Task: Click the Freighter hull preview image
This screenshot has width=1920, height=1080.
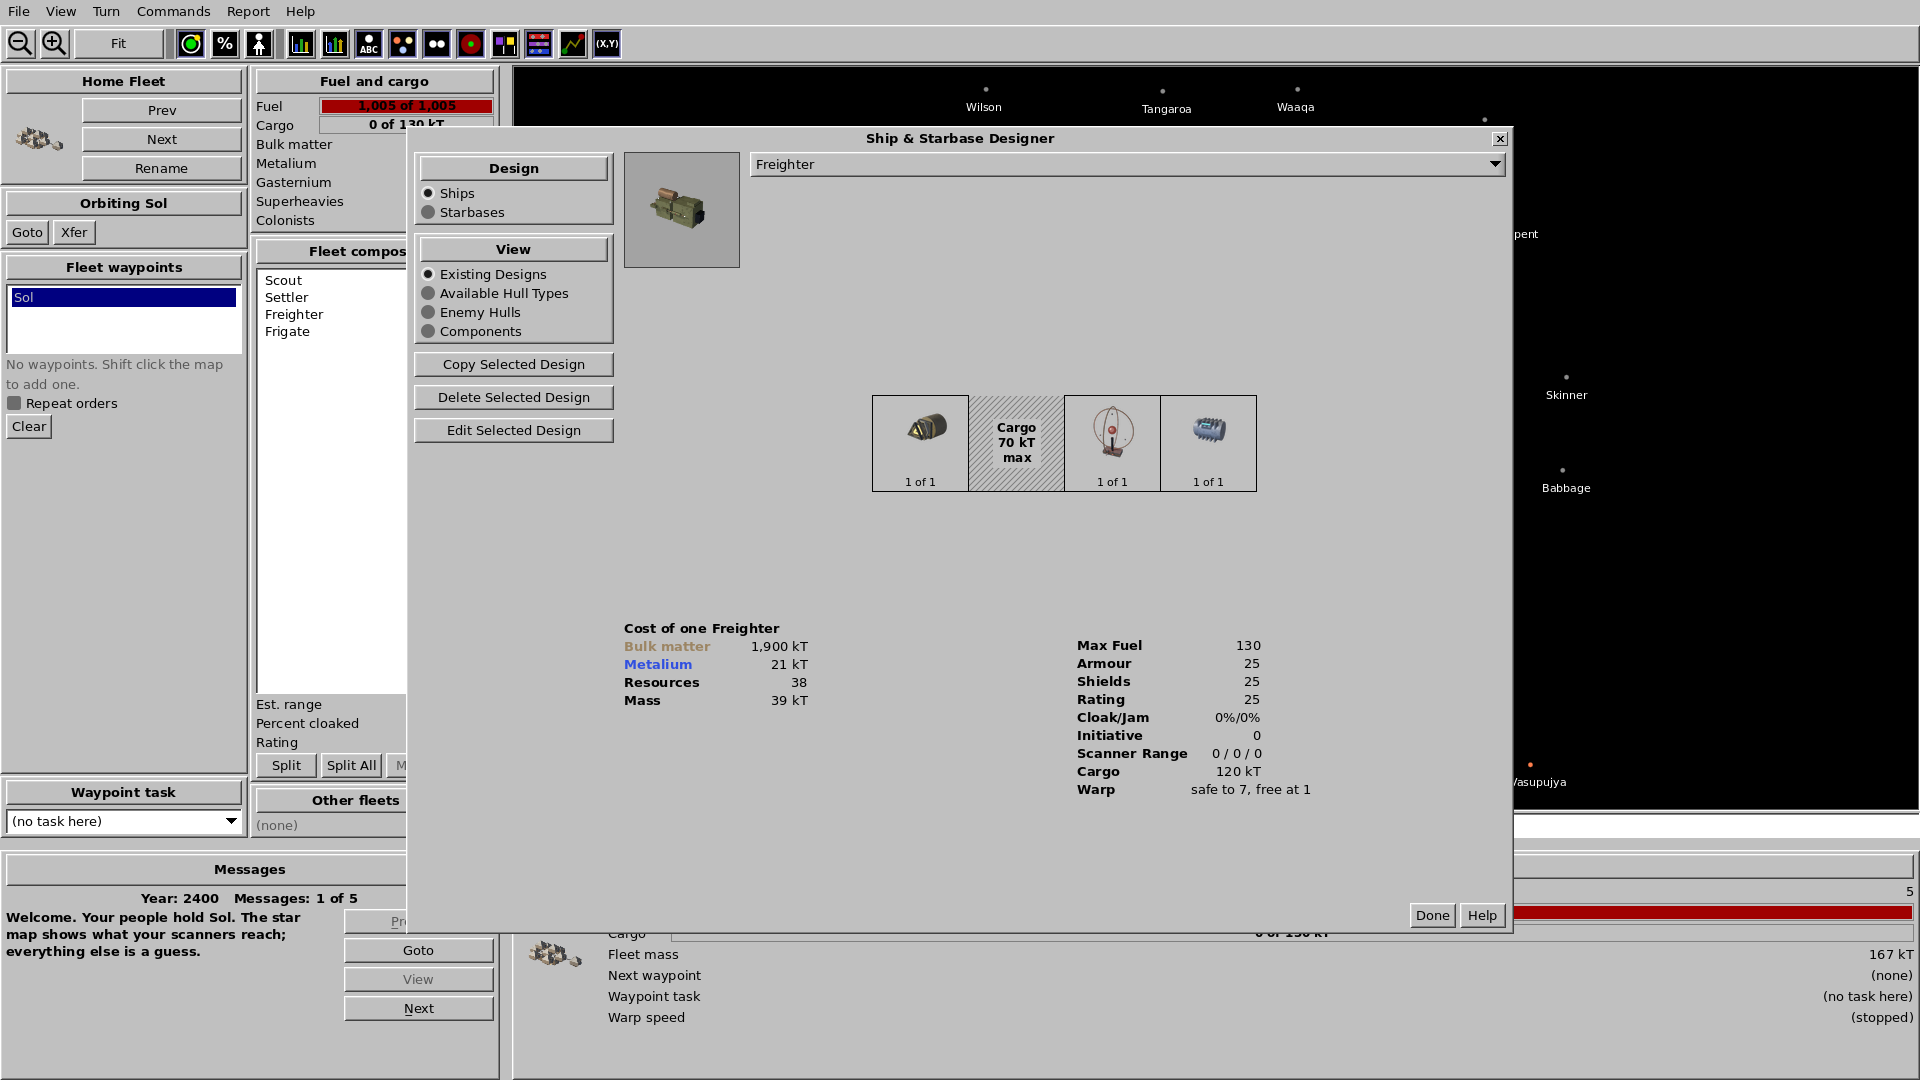Action: coord(682,210)
